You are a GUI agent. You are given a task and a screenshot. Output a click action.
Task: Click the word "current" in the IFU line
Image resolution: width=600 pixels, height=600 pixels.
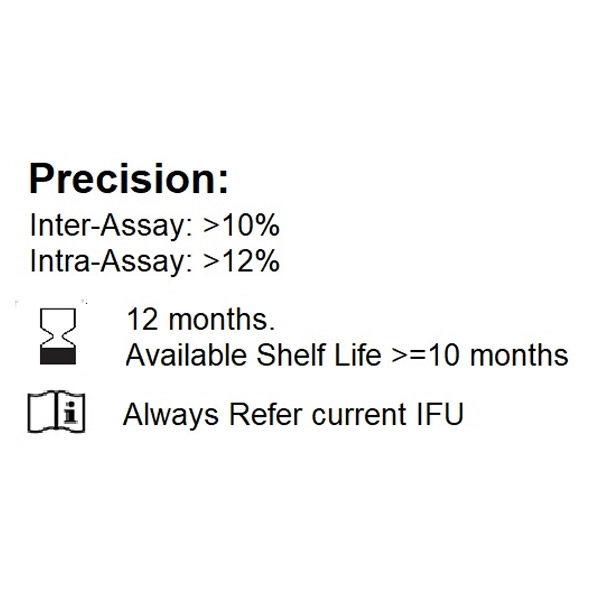(x=359, y=415)
